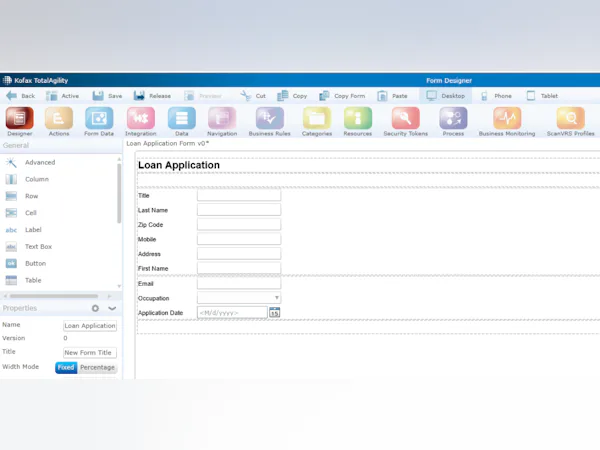Switch to Tablet view
This screenshot has width=600, height=450.
(x=542, y=96)
